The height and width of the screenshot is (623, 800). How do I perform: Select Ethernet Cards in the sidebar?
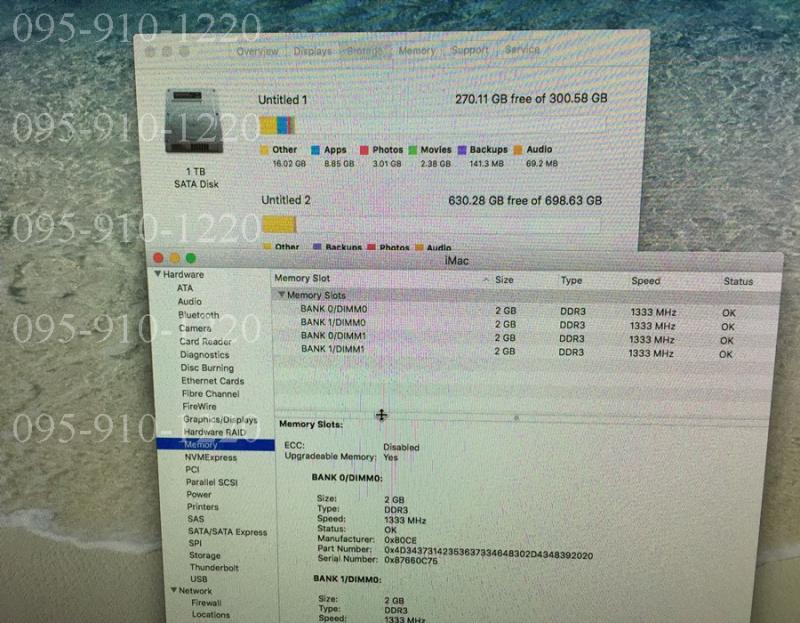213,381
